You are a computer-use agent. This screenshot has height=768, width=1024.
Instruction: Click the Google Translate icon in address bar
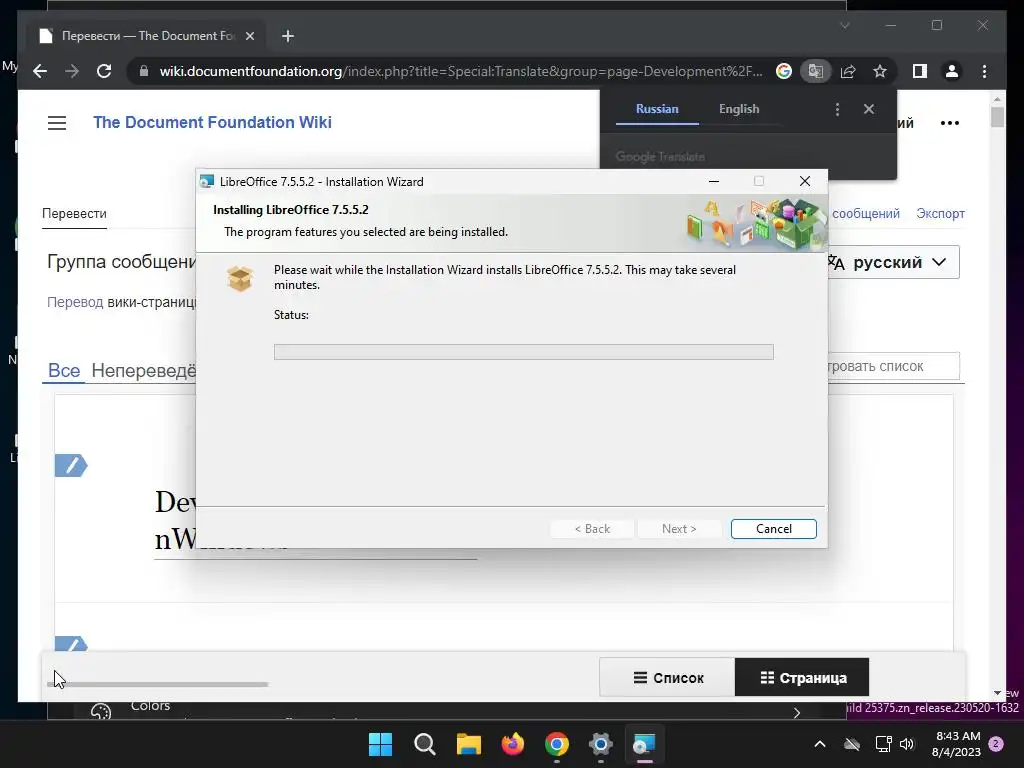tap(816, 71)
